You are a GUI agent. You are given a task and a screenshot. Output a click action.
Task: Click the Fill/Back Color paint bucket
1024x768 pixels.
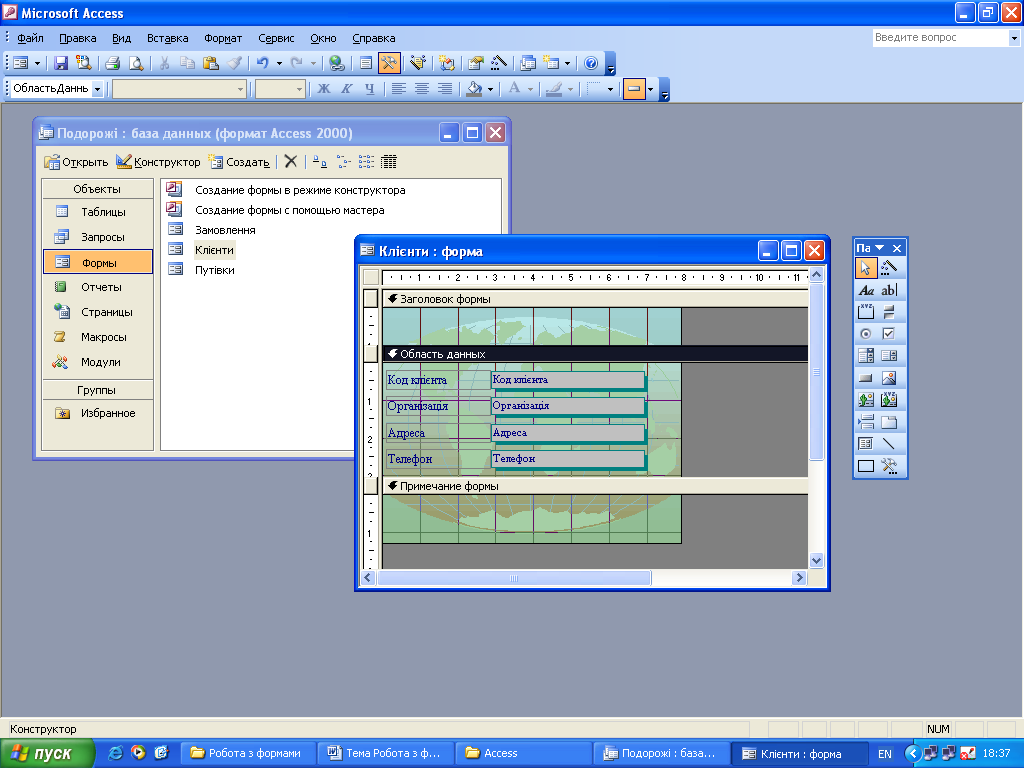pyautogui.click(x=474, y=89)
